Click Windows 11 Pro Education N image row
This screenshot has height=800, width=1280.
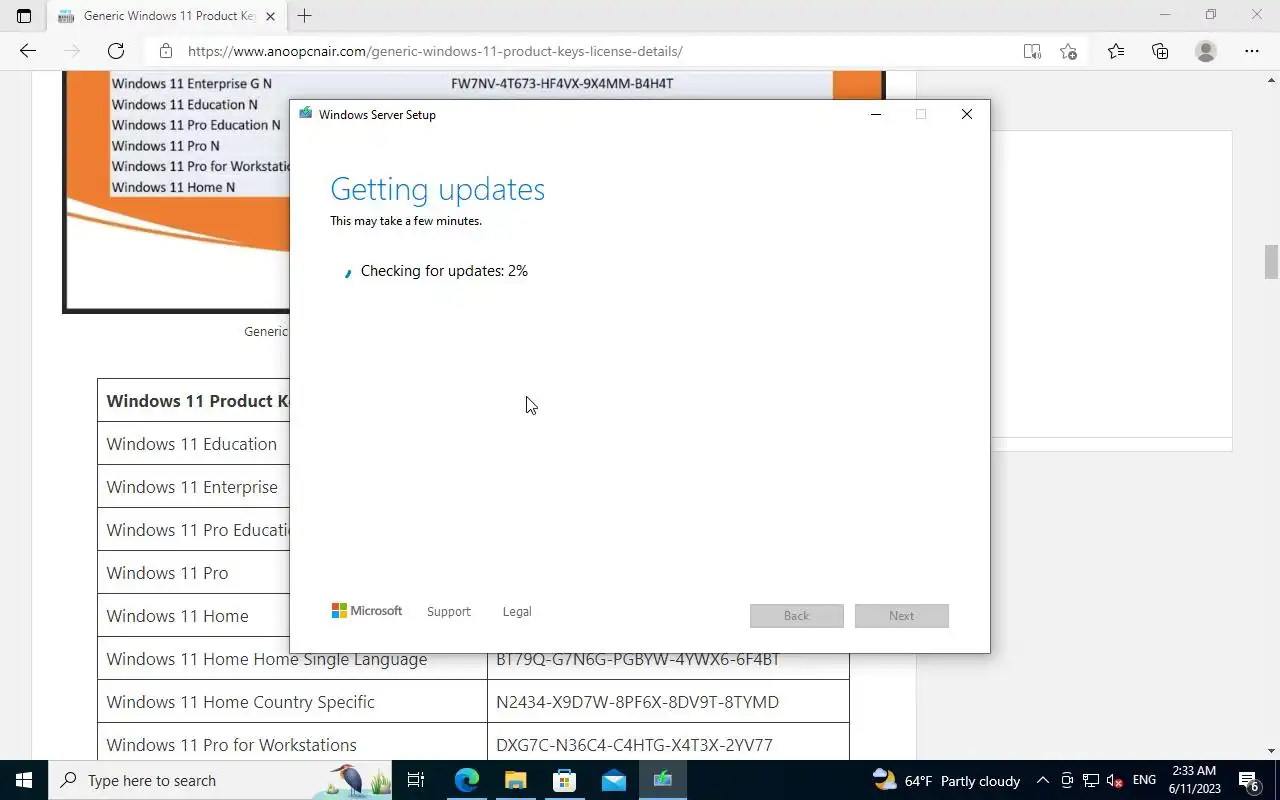coord(196,125)
